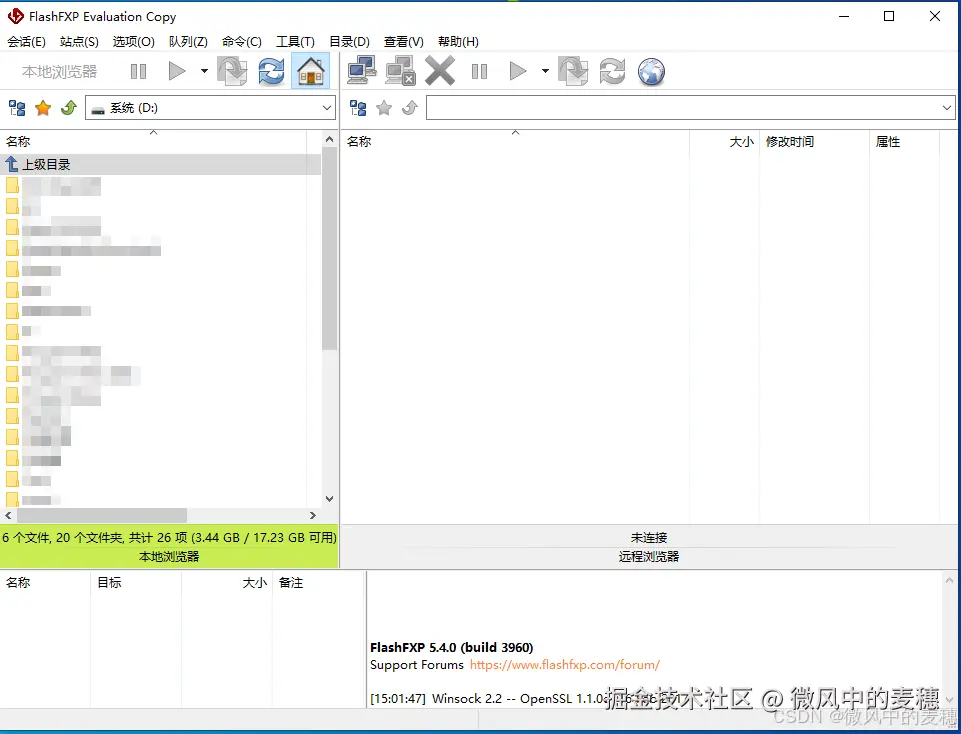Go up via local green arrow icon
The width and height of the screenshot is (961, 734).
click(69, 108)
